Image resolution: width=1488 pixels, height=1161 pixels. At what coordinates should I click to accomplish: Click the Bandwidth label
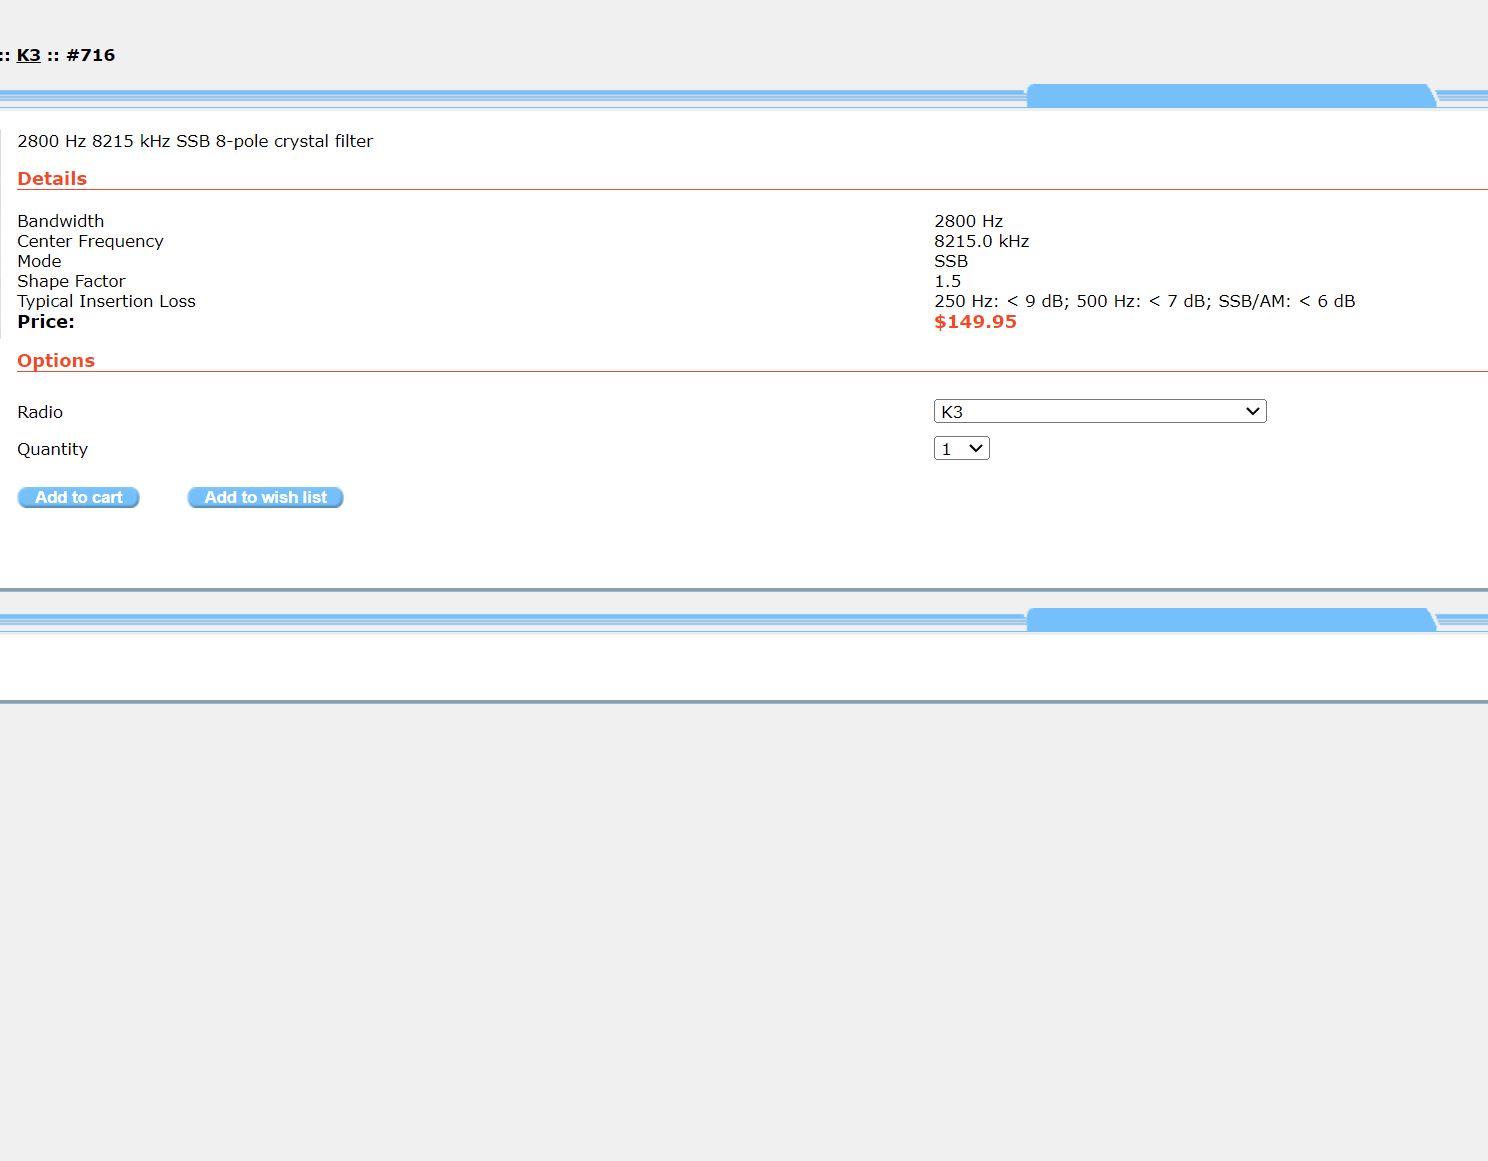coord(60,221)
